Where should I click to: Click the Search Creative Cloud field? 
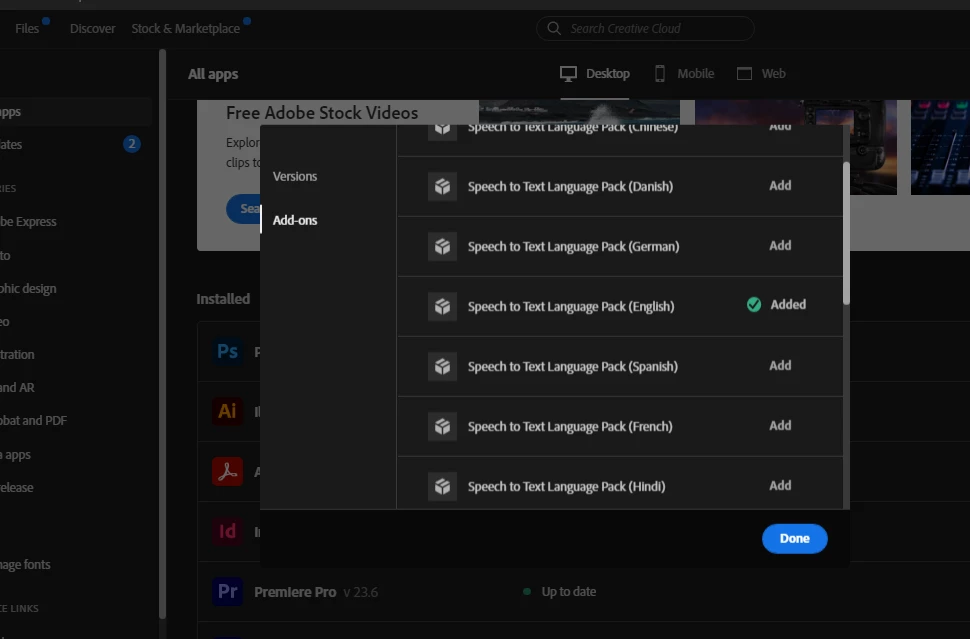[x=645, y=28]
